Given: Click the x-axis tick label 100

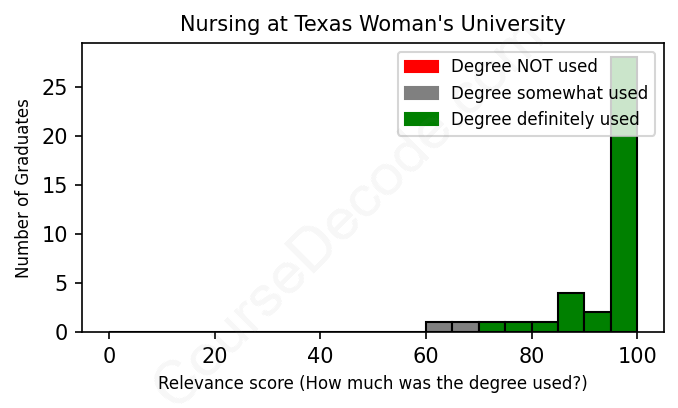Looking at the screenshot, I should [x=637, y=355].
